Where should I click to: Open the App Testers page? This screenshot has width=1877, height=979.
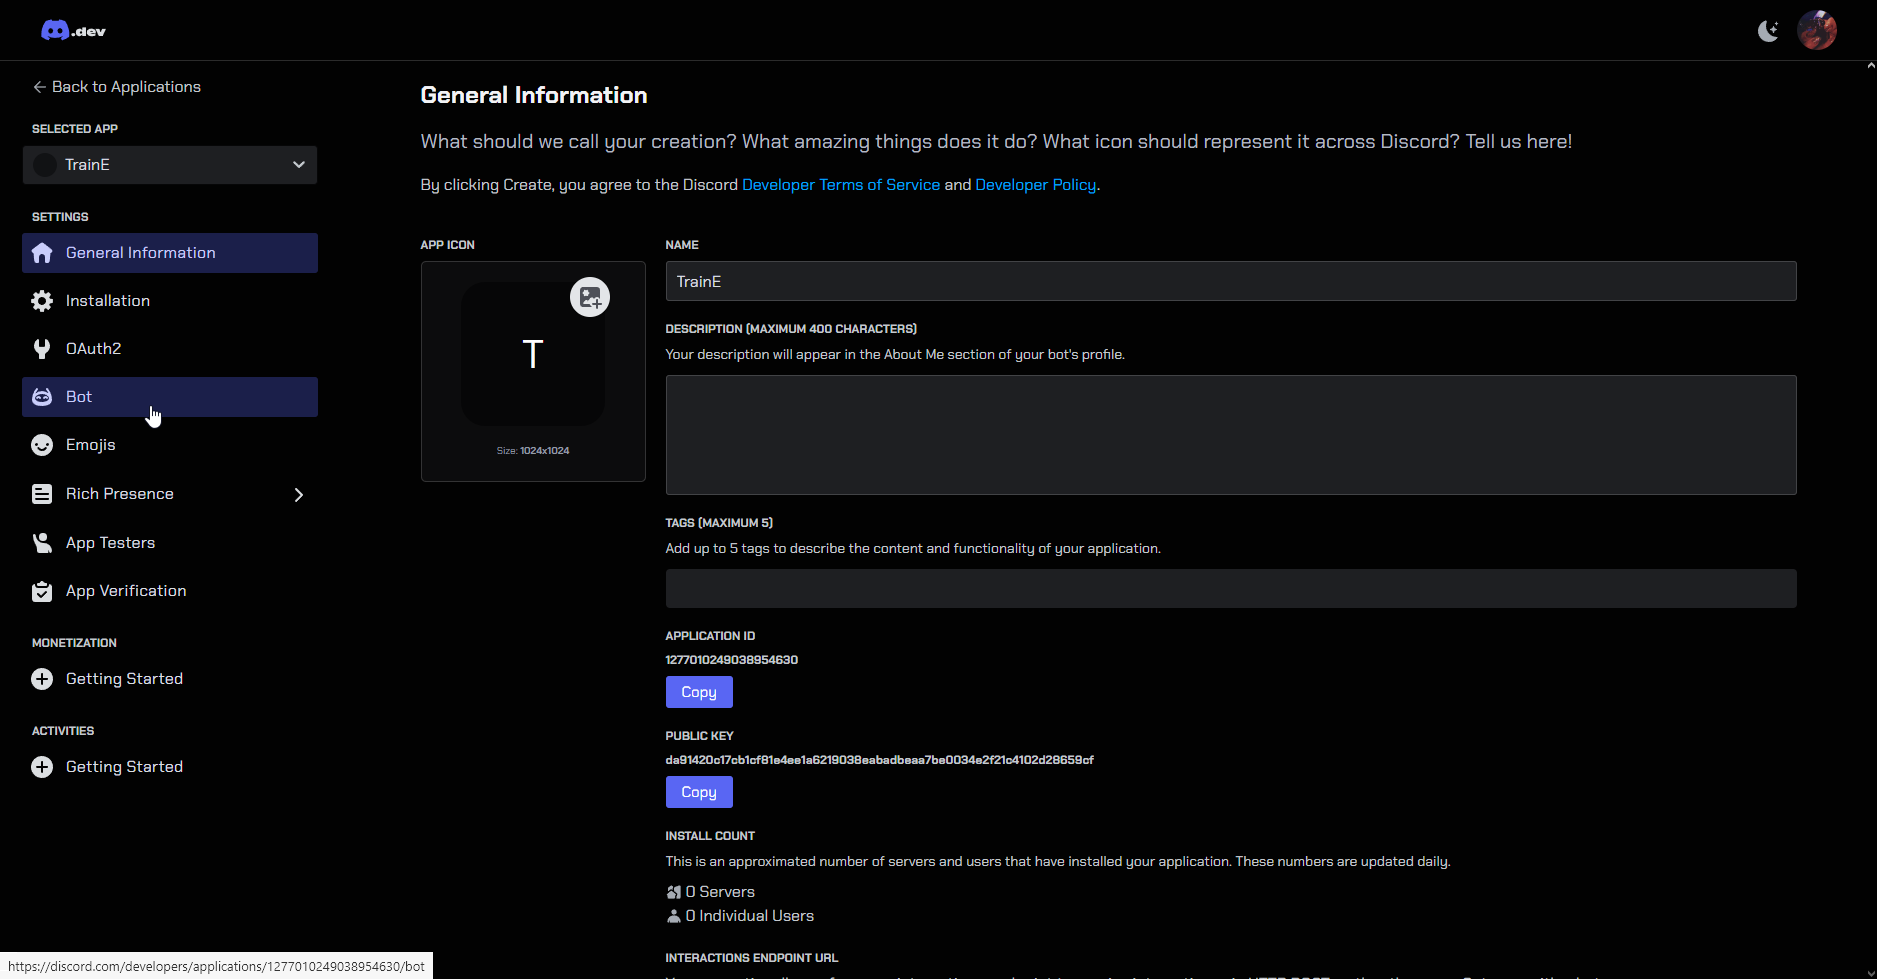170,543
